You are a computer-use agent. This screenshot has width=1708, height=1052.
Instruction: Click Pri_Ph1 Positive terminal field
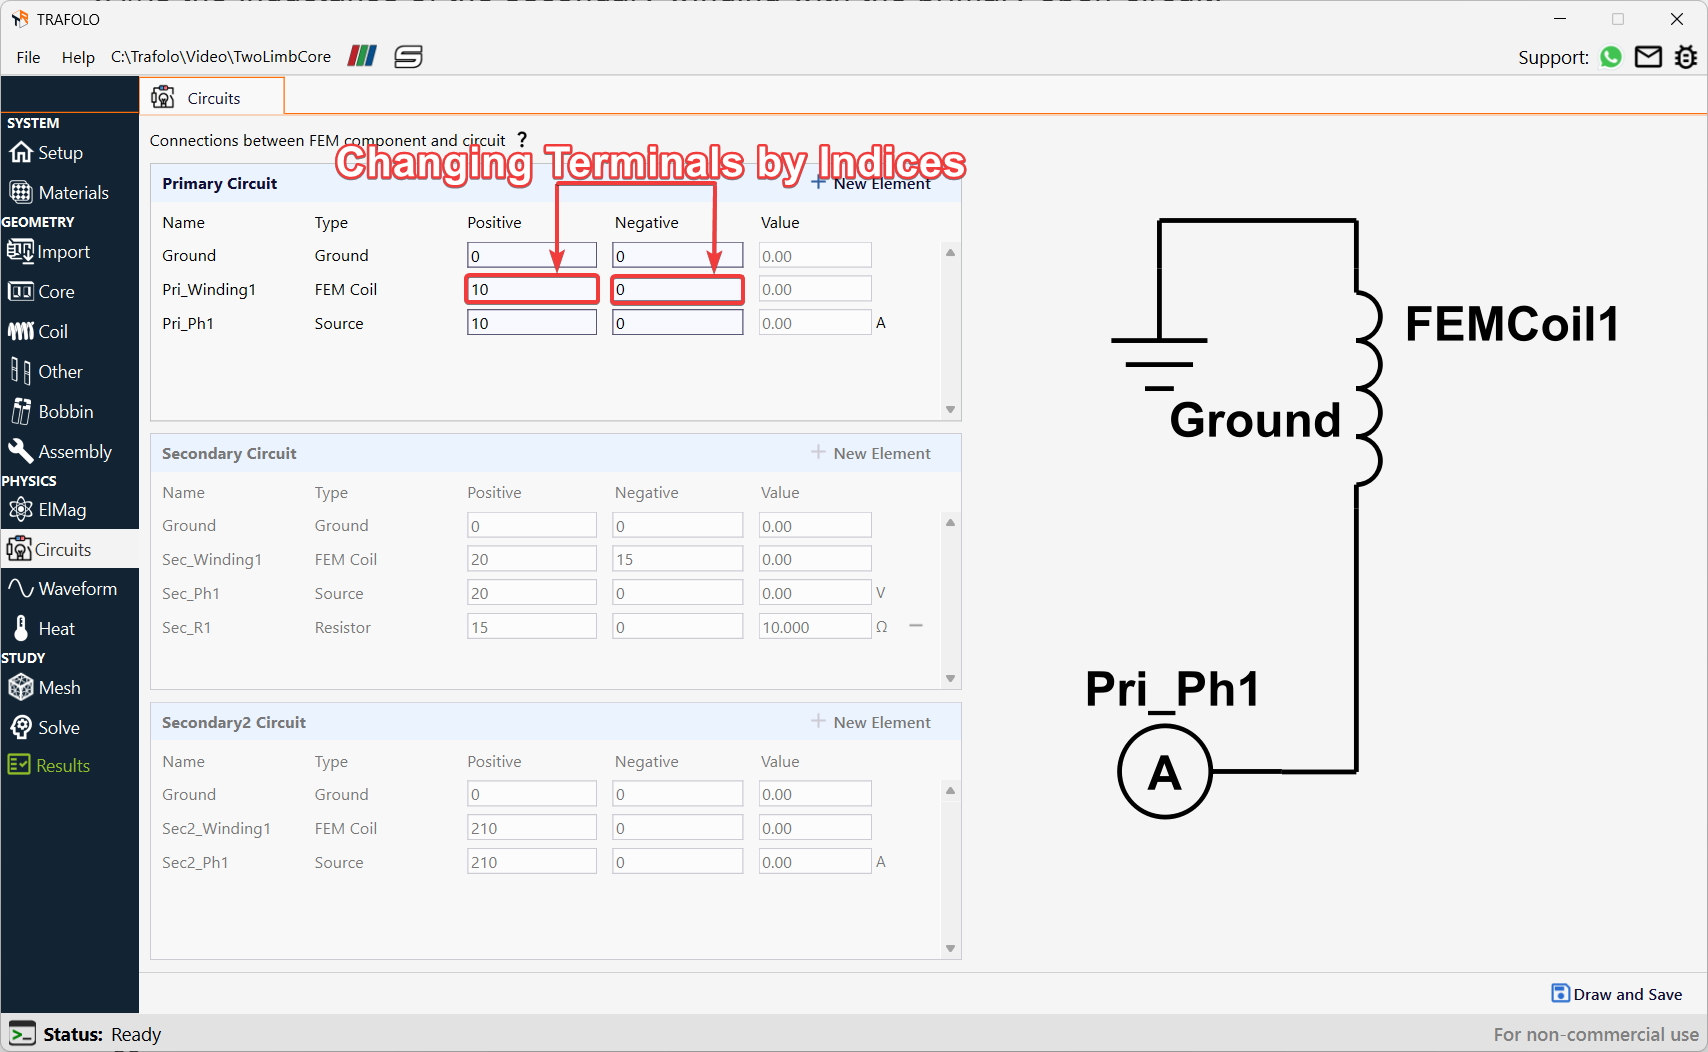(x=532, y=323)
